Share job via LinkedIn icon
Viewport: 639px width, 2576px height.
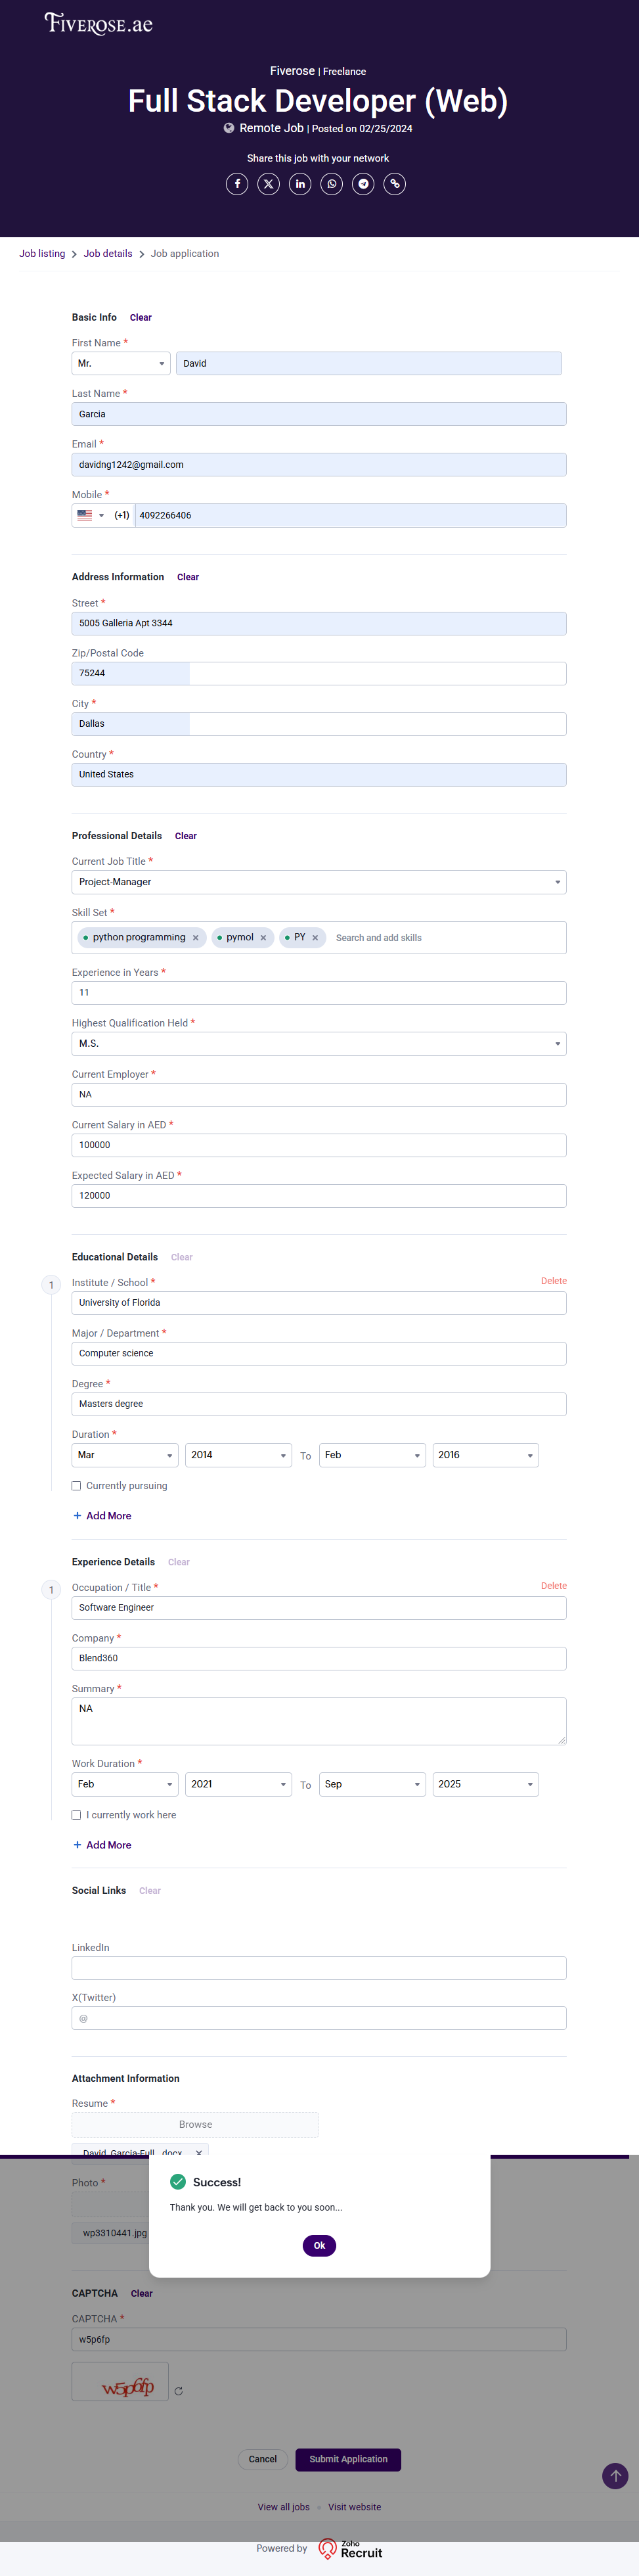point(300,184)
